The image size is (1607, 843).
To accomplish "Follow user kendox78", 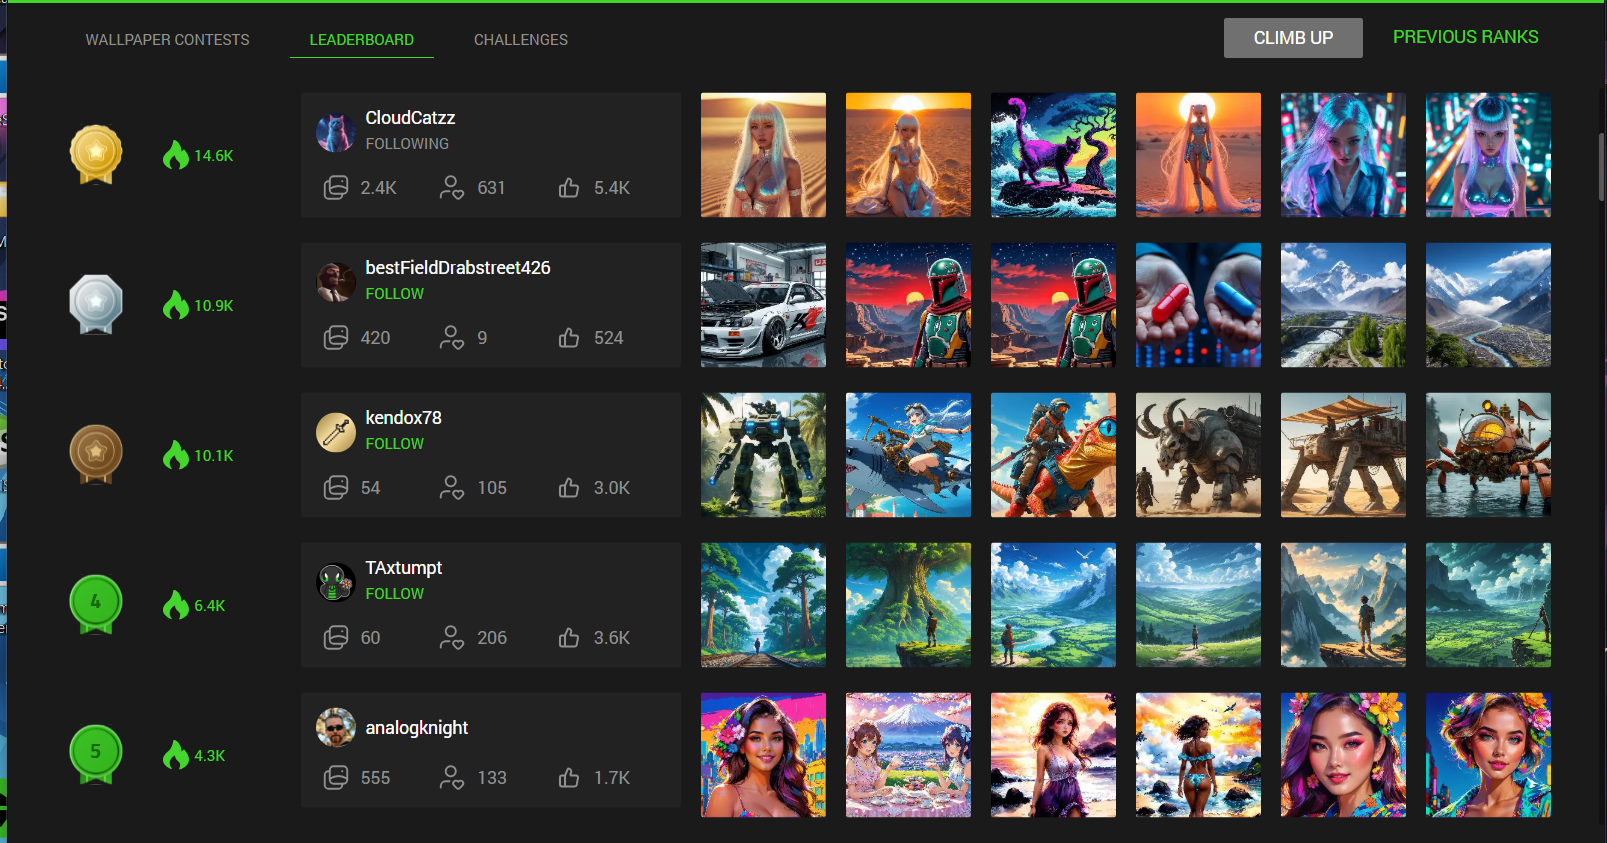I will pos(394,444).
